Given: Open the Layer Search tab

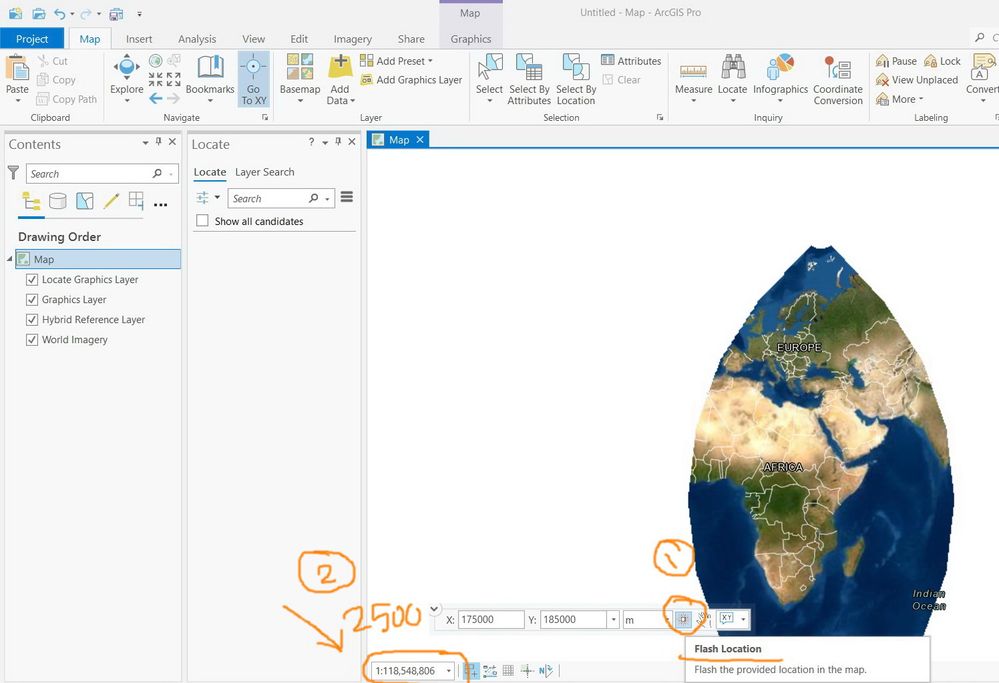Looking at the screenshot, I should pos(264,172).
